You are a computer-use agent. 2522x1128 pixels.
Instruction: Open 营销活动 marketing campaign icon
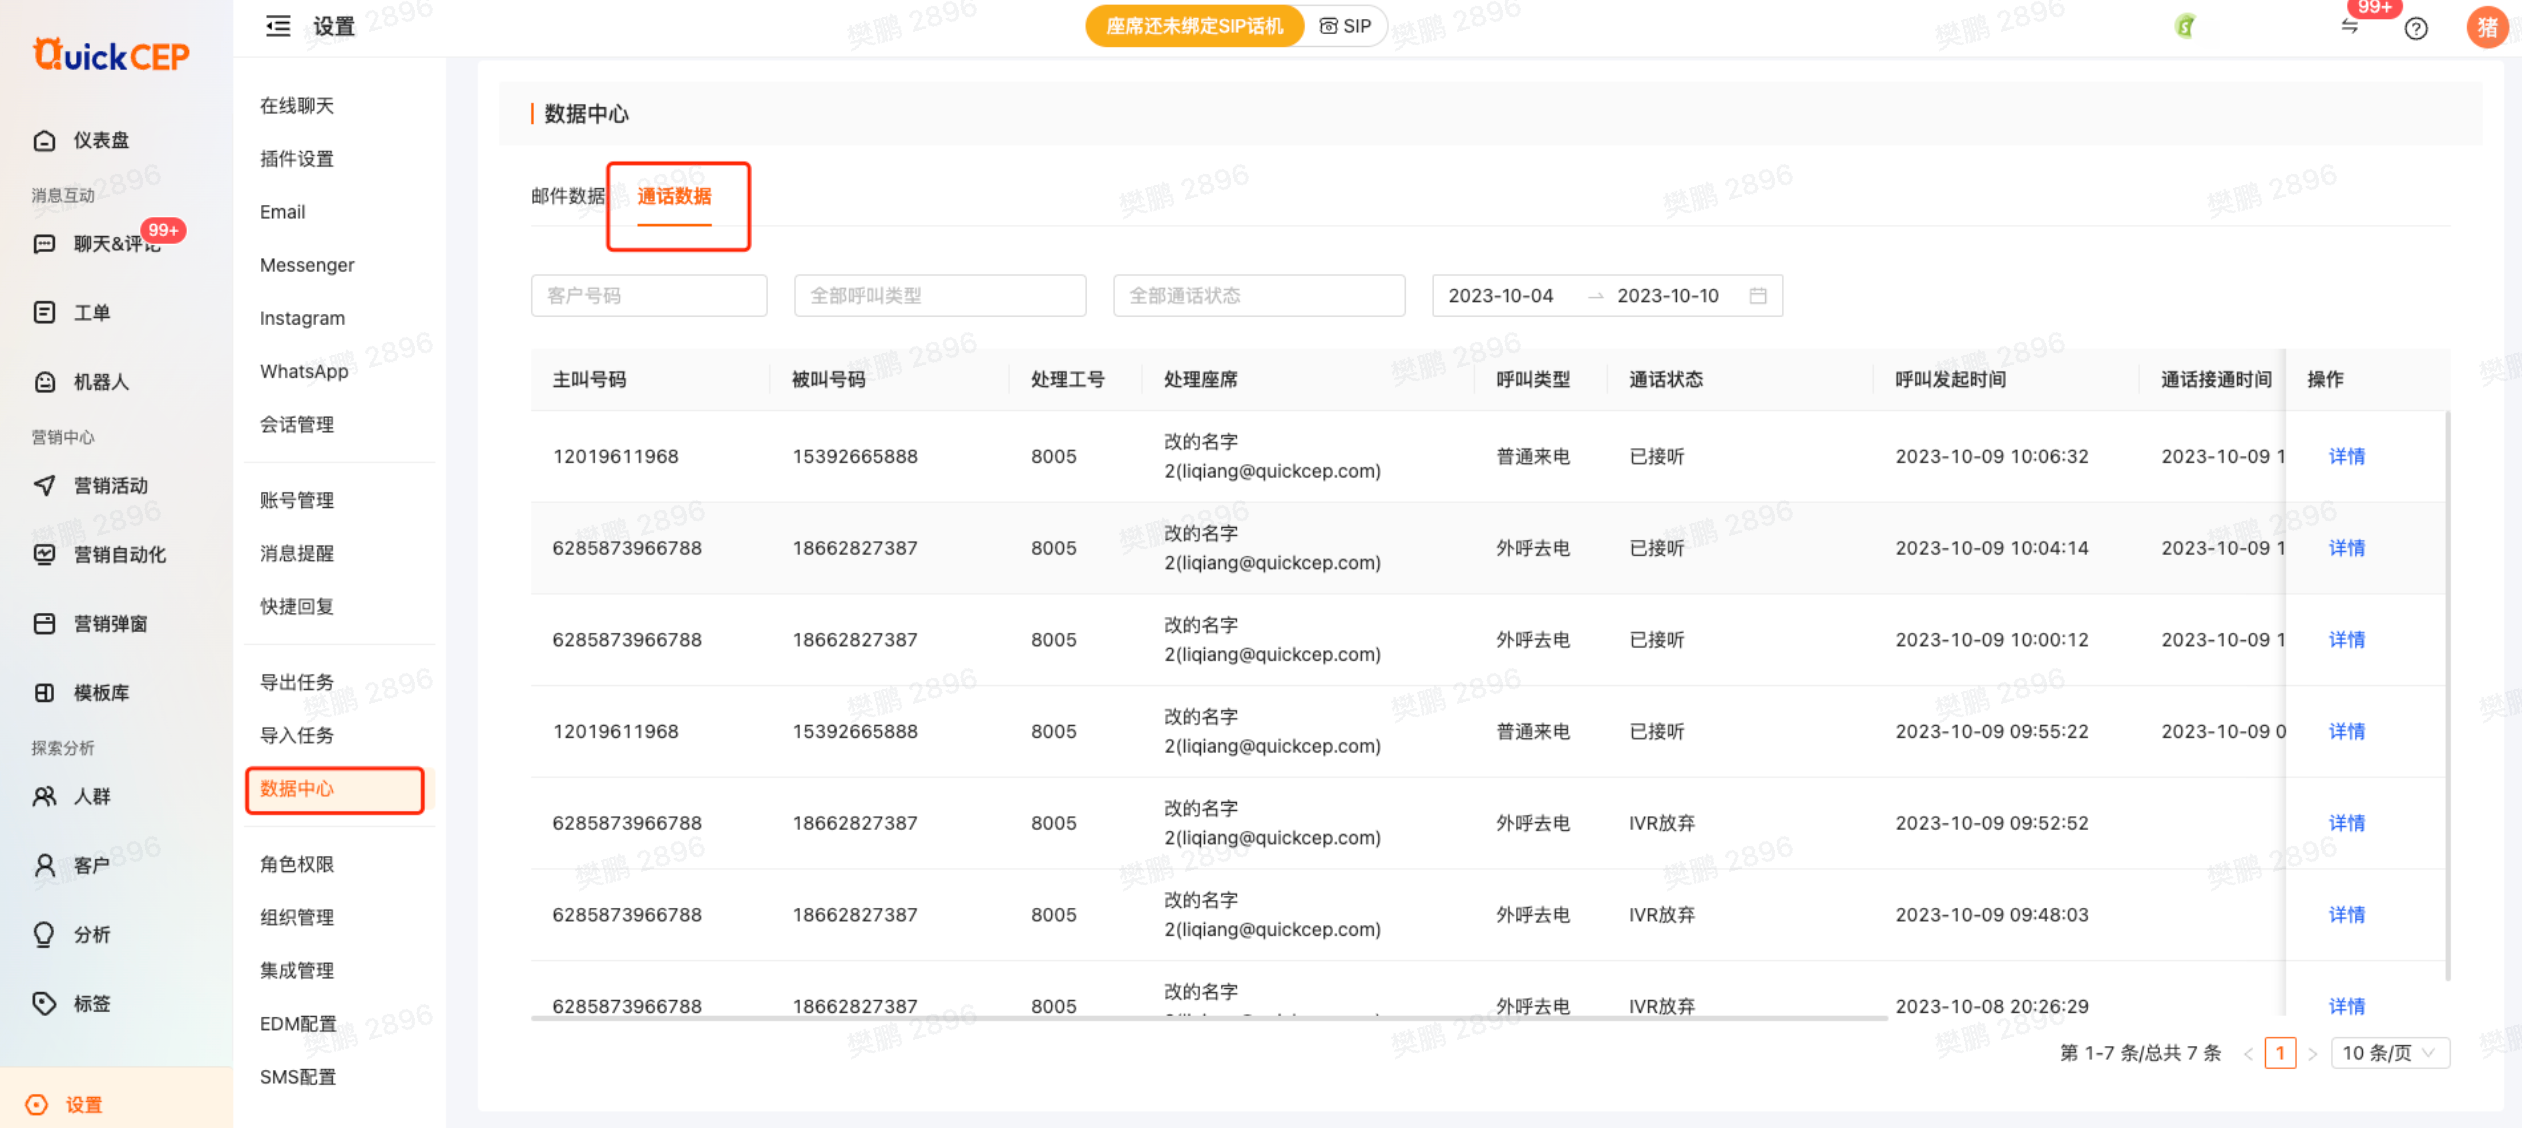(x=44, y=485)
